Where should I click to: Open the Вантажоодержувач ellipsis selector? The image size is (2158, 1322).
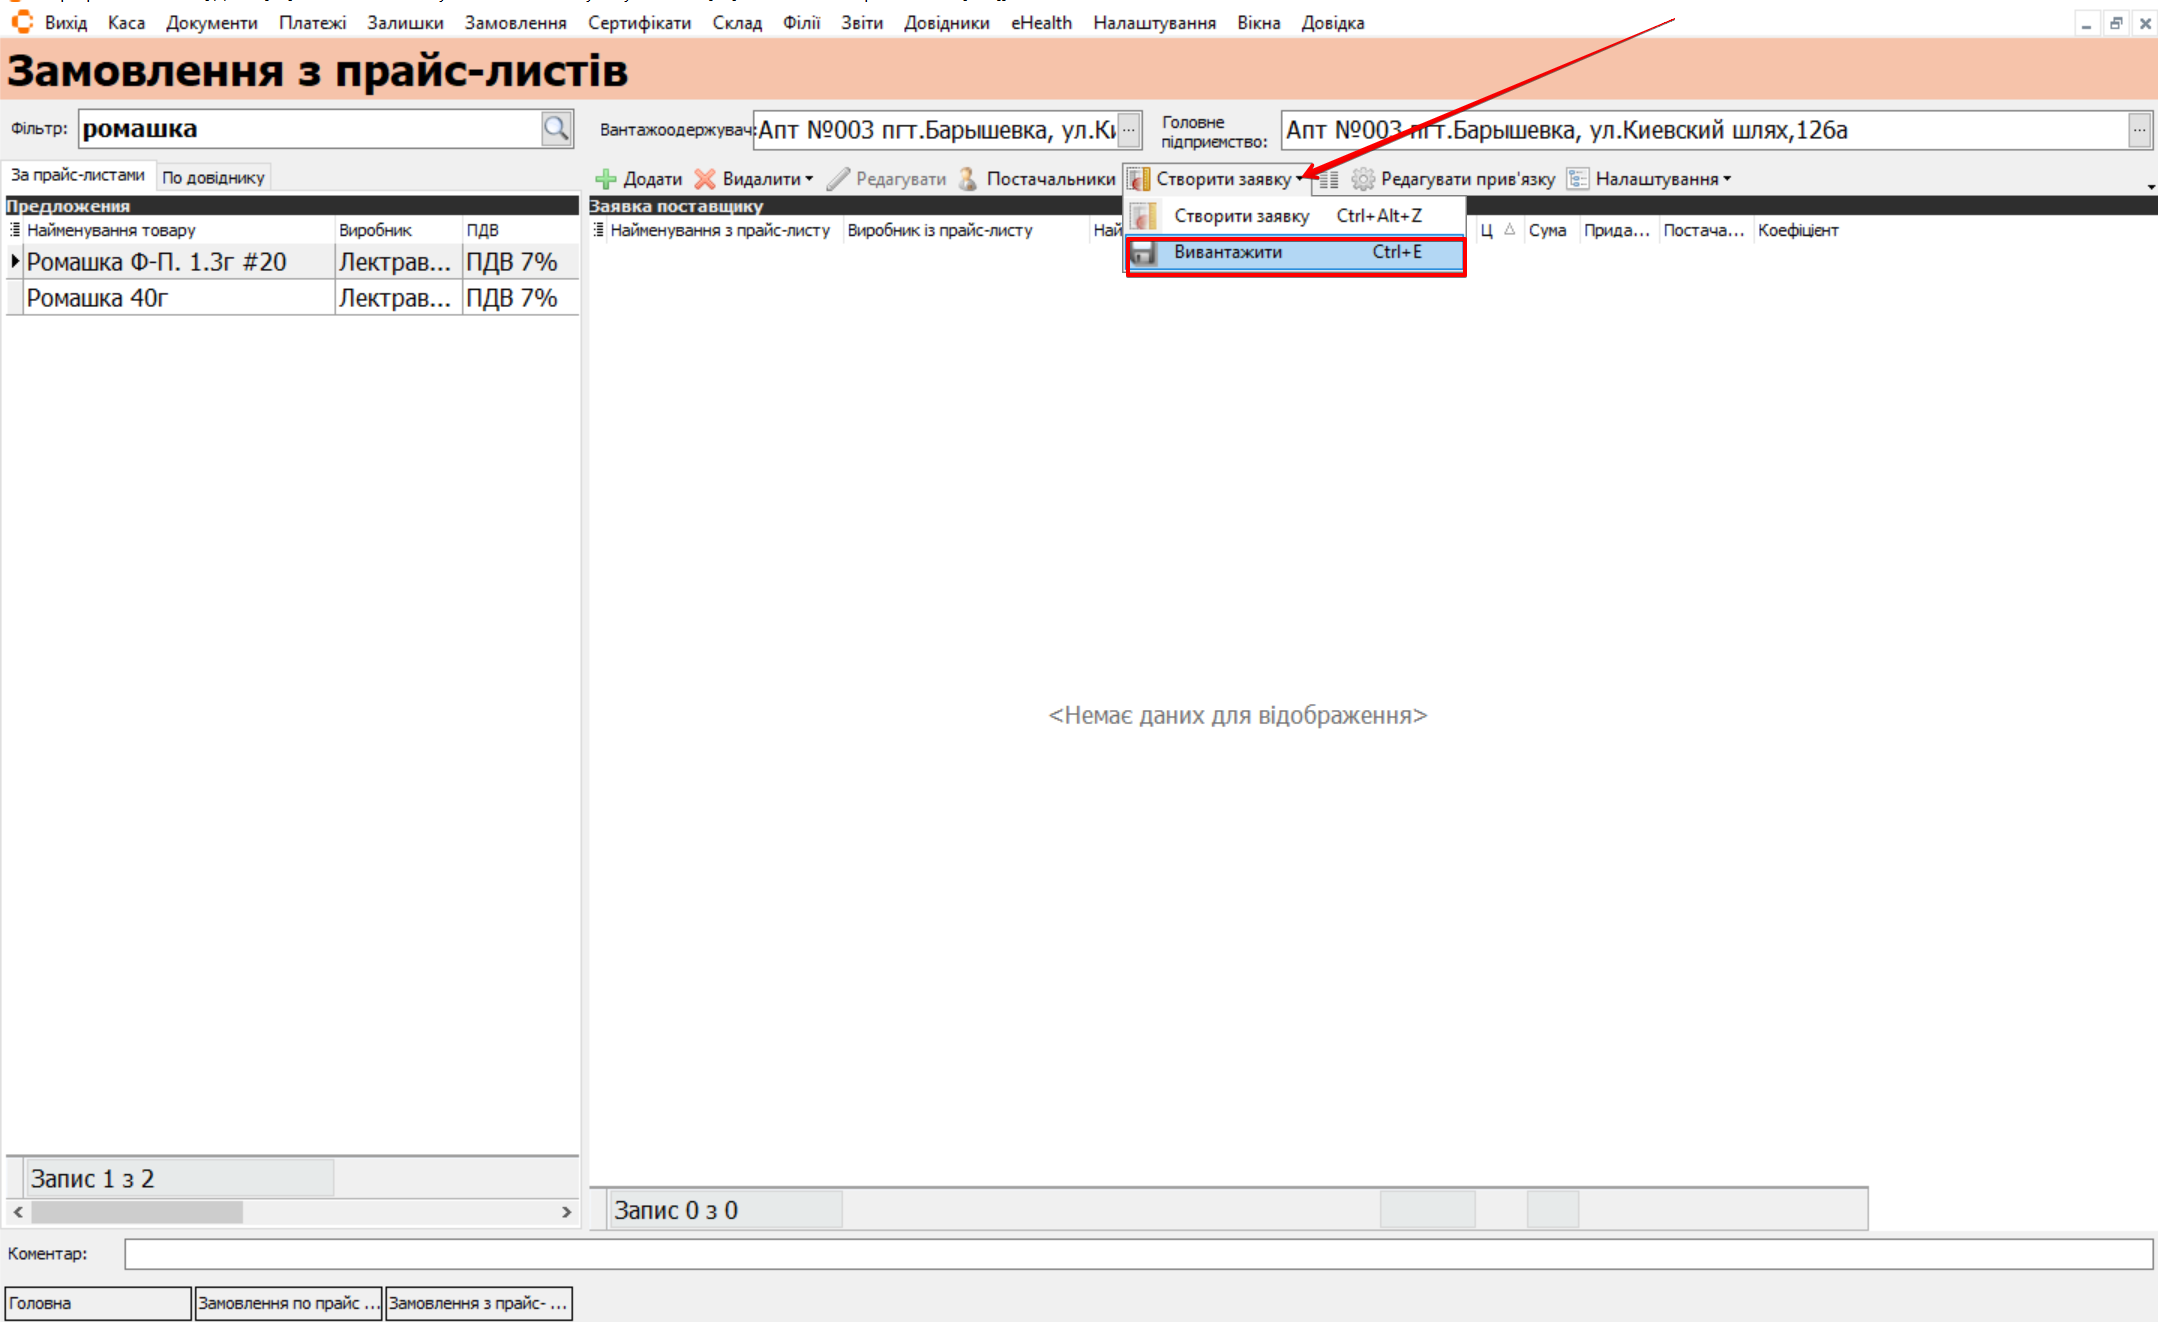pos(1129,130)
